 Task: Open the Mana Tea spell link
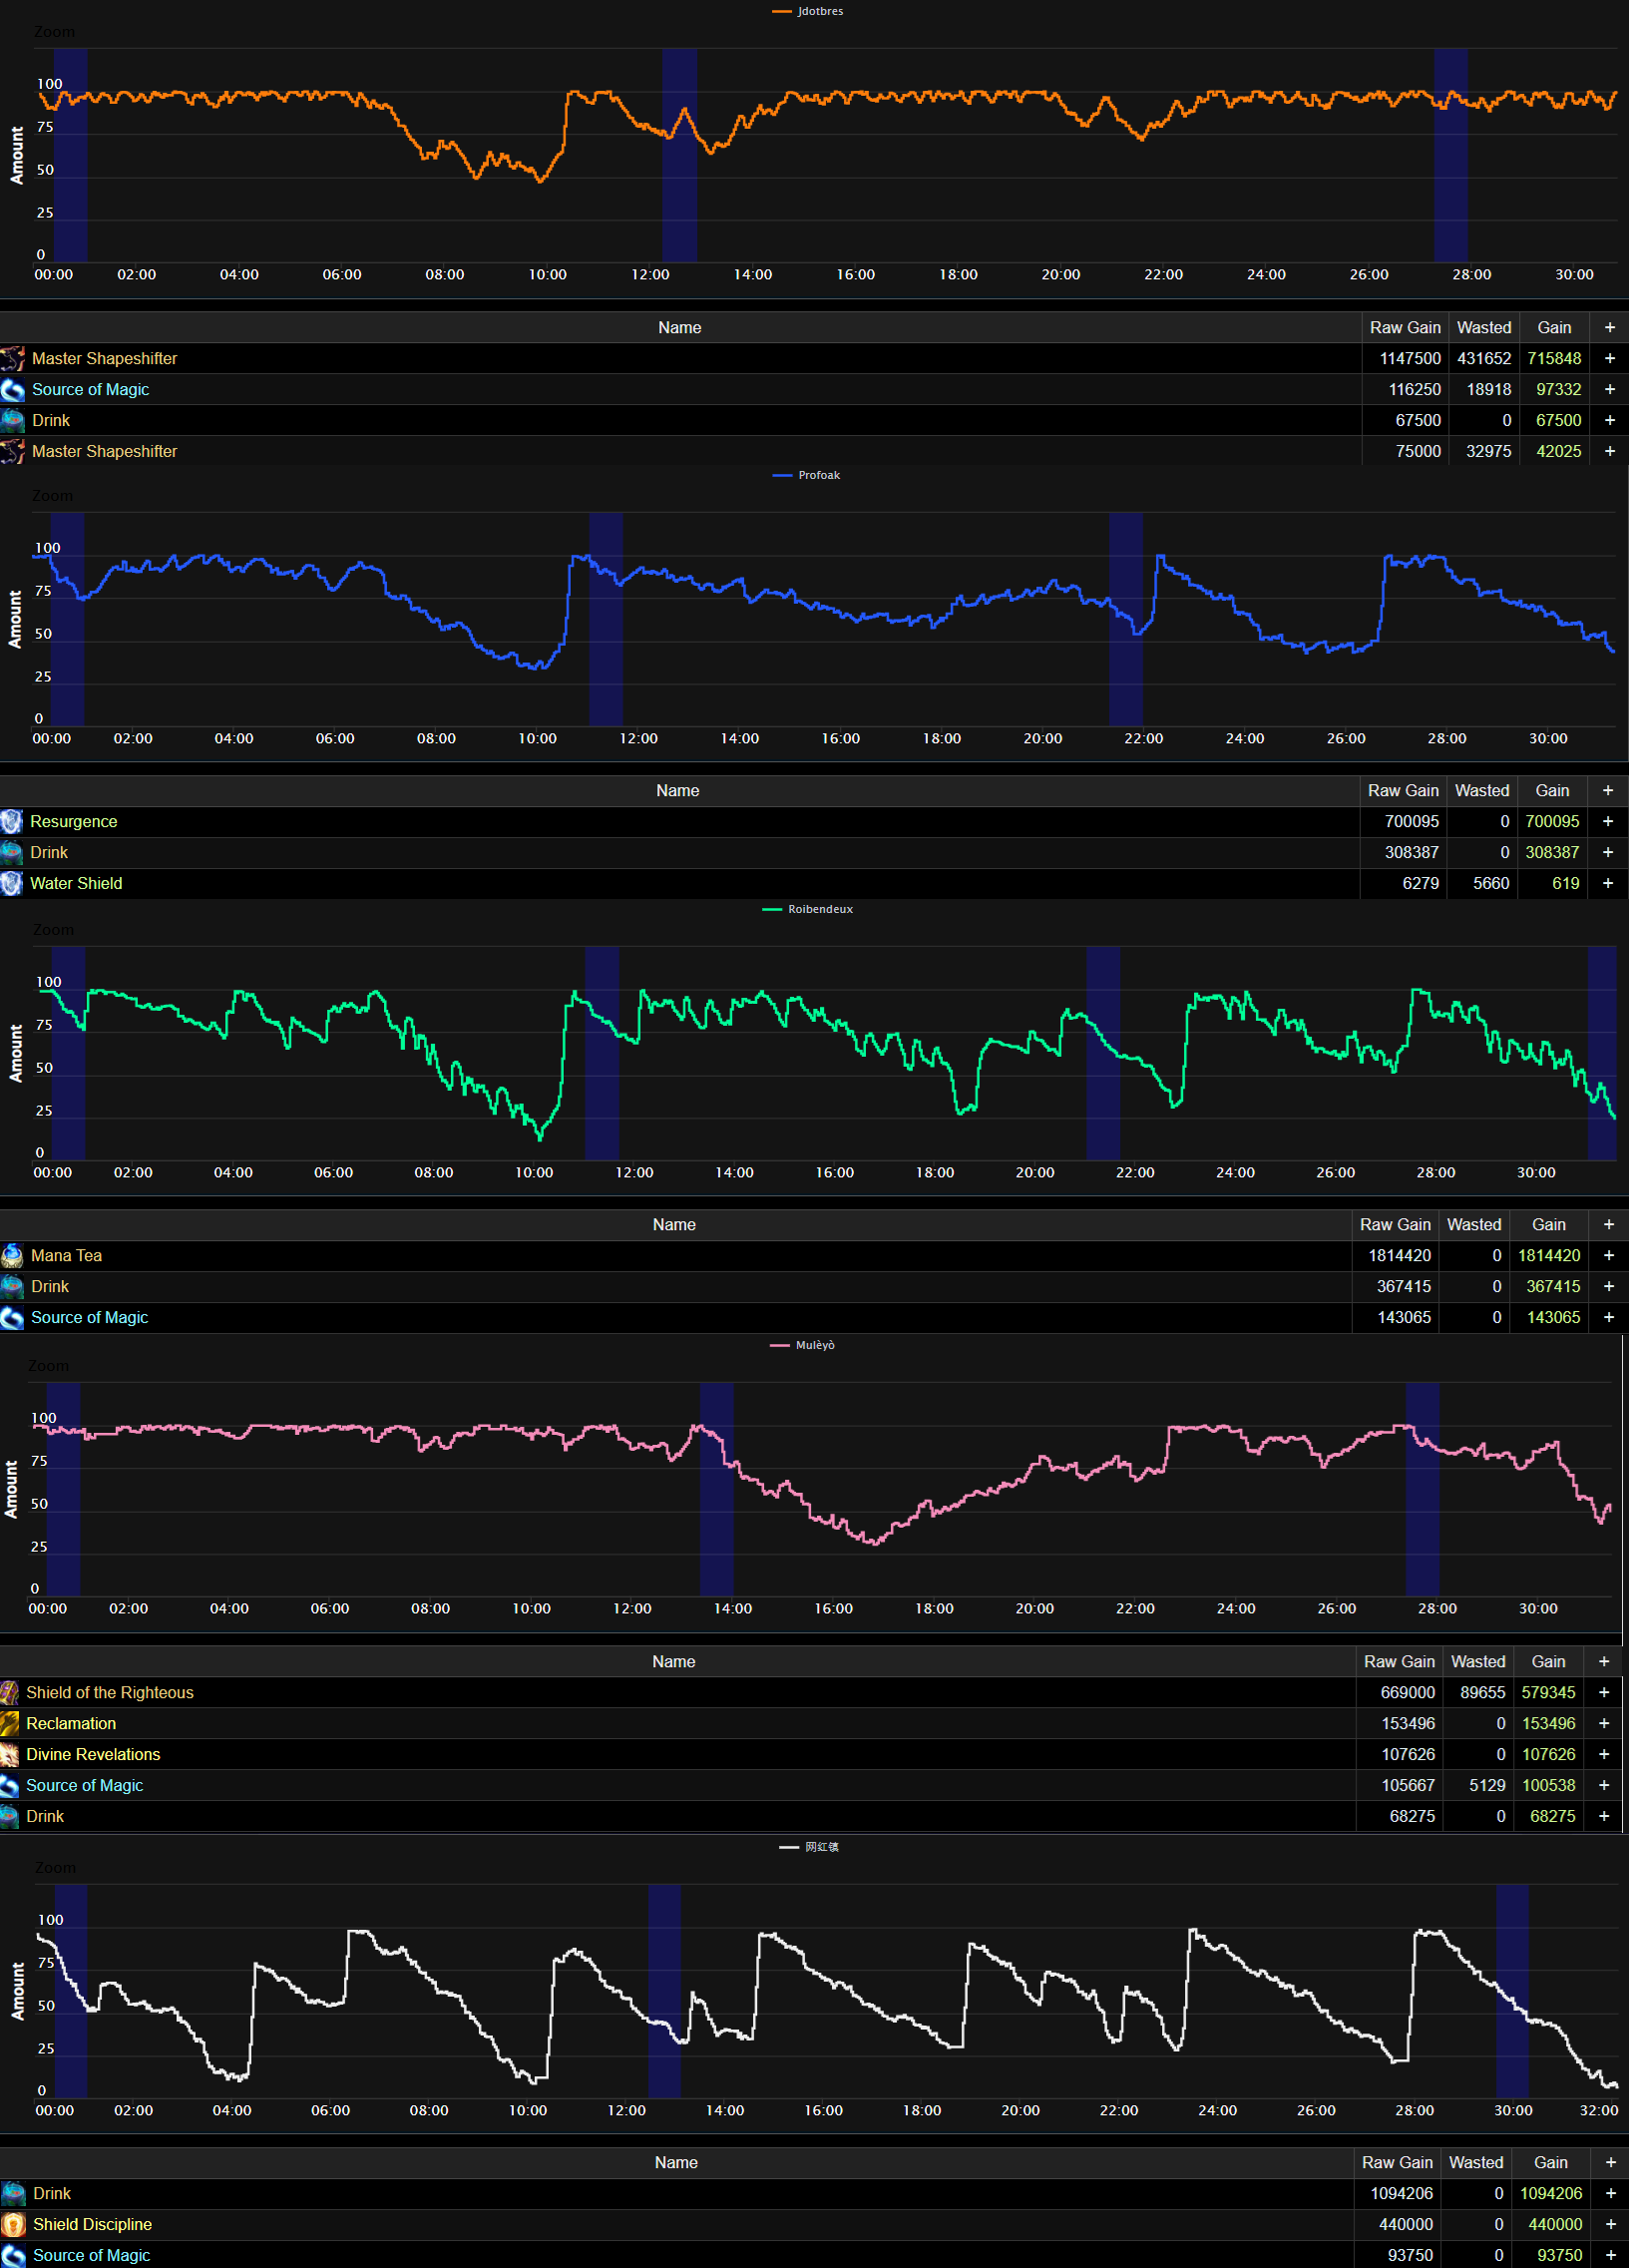[66, 1255]
